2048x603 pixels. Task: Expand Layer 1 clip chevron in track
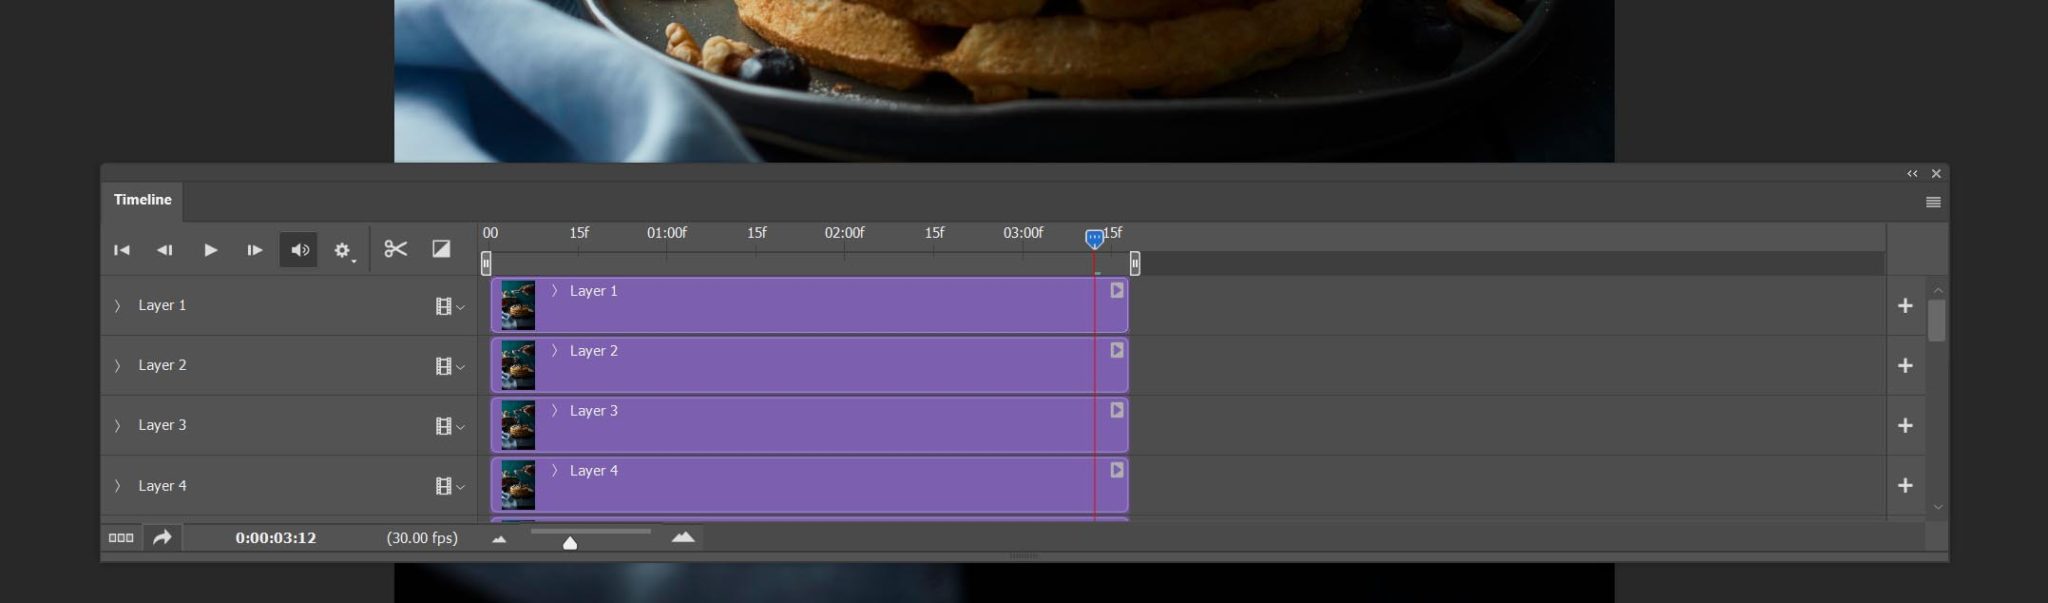(555, 291)
